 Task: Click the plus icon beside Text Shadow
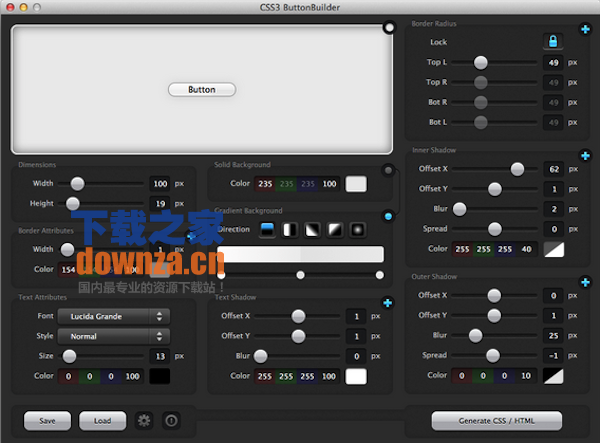tap(388, 303)
